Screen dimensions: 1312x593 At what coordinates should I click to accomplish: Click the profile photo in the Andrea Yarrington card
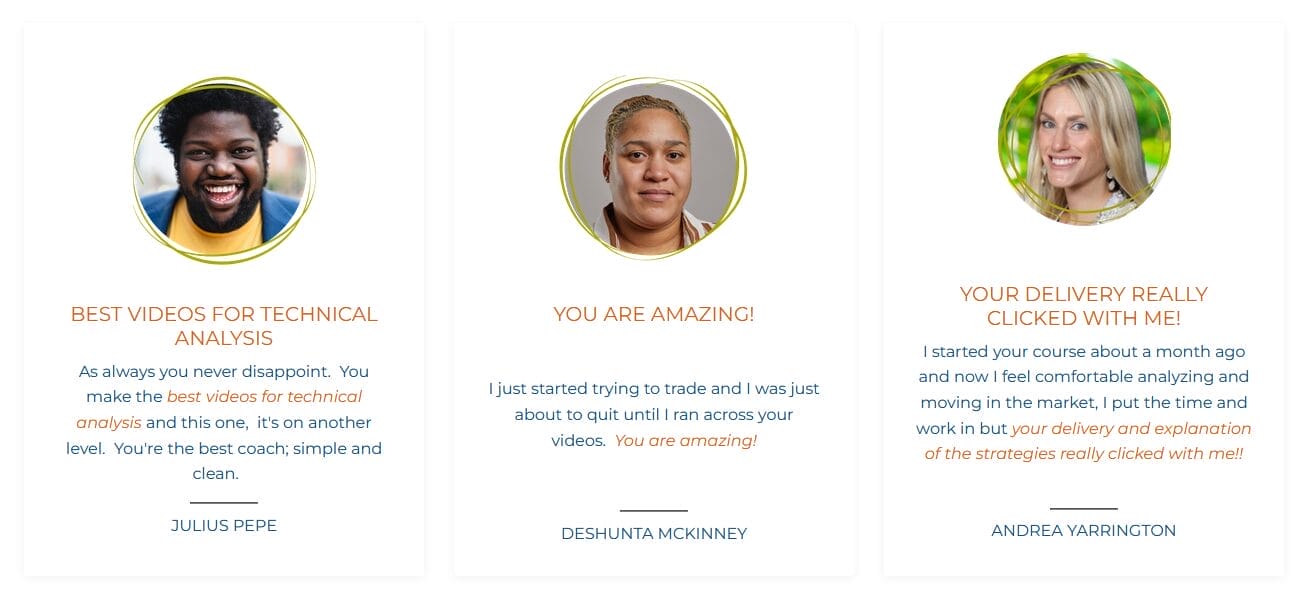(1083, 140)
